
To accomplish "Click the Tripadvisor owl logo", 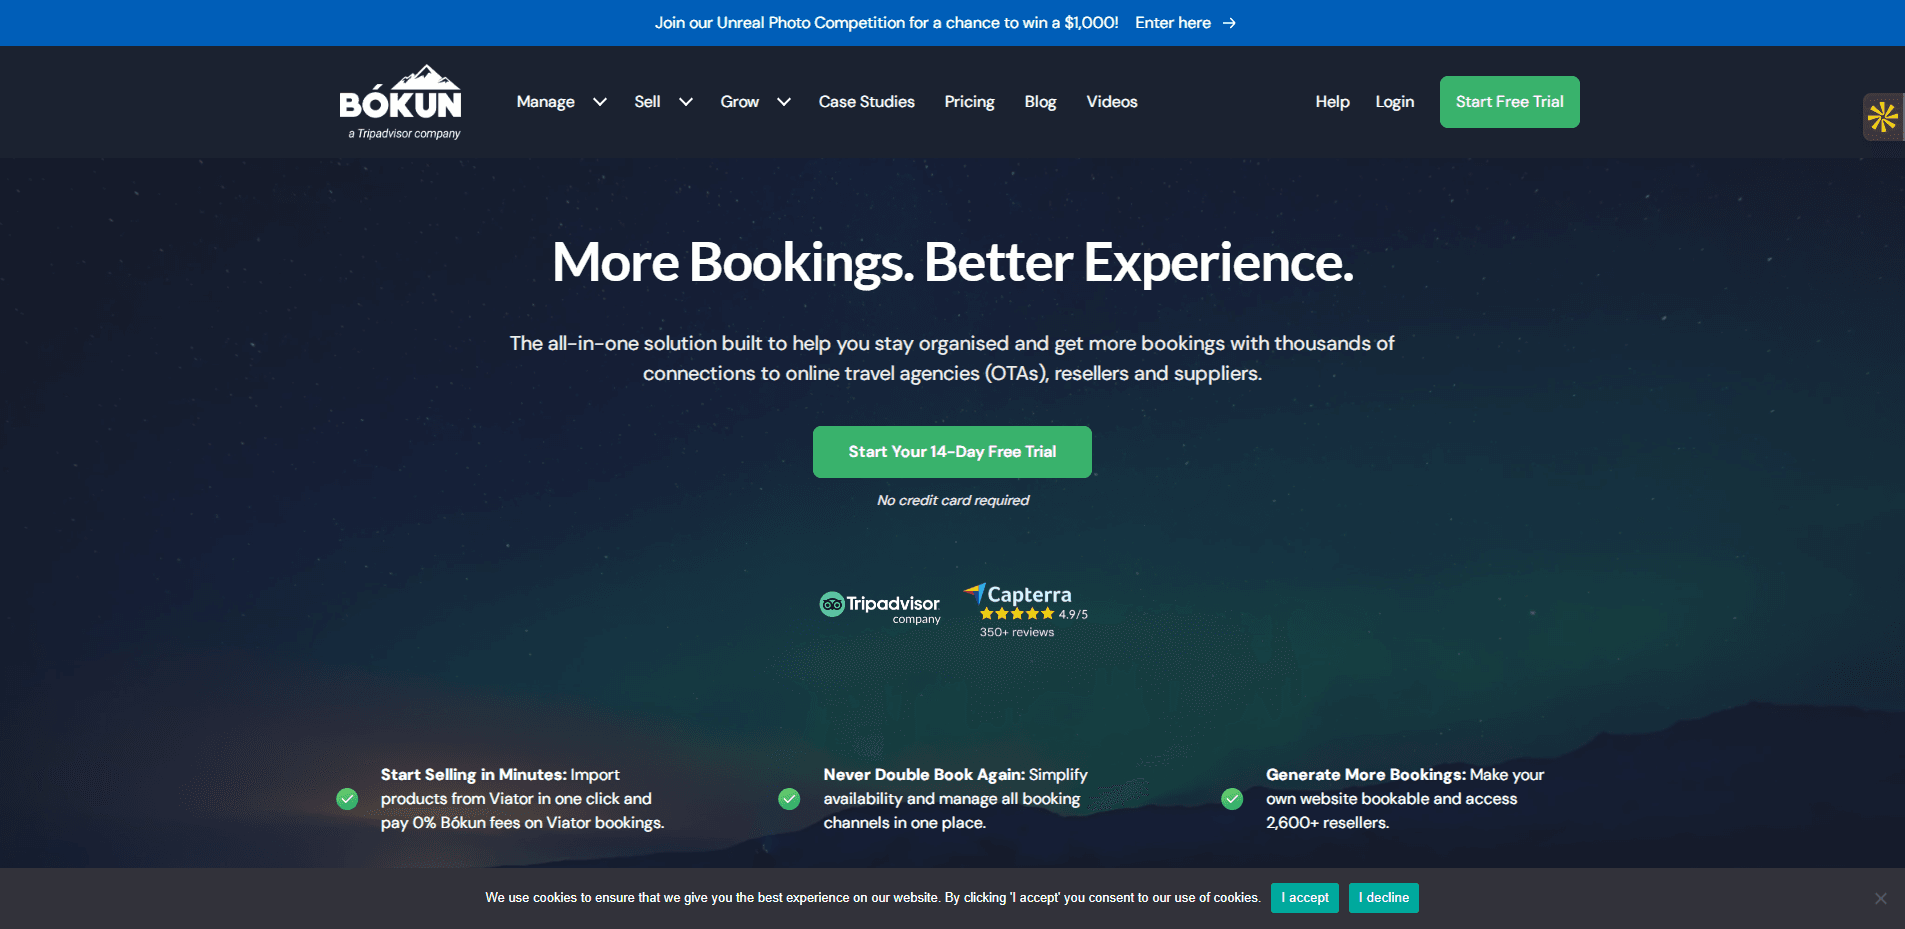I will pyautogui.click(x=832, y=604).
